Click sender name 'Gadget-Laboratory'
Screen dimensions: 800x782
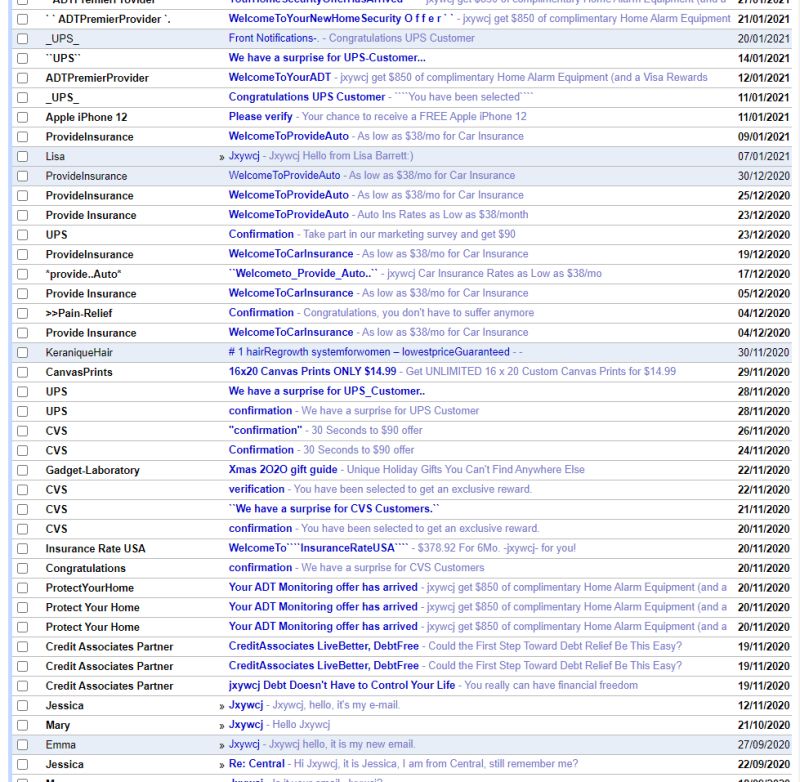click(92, 470)
